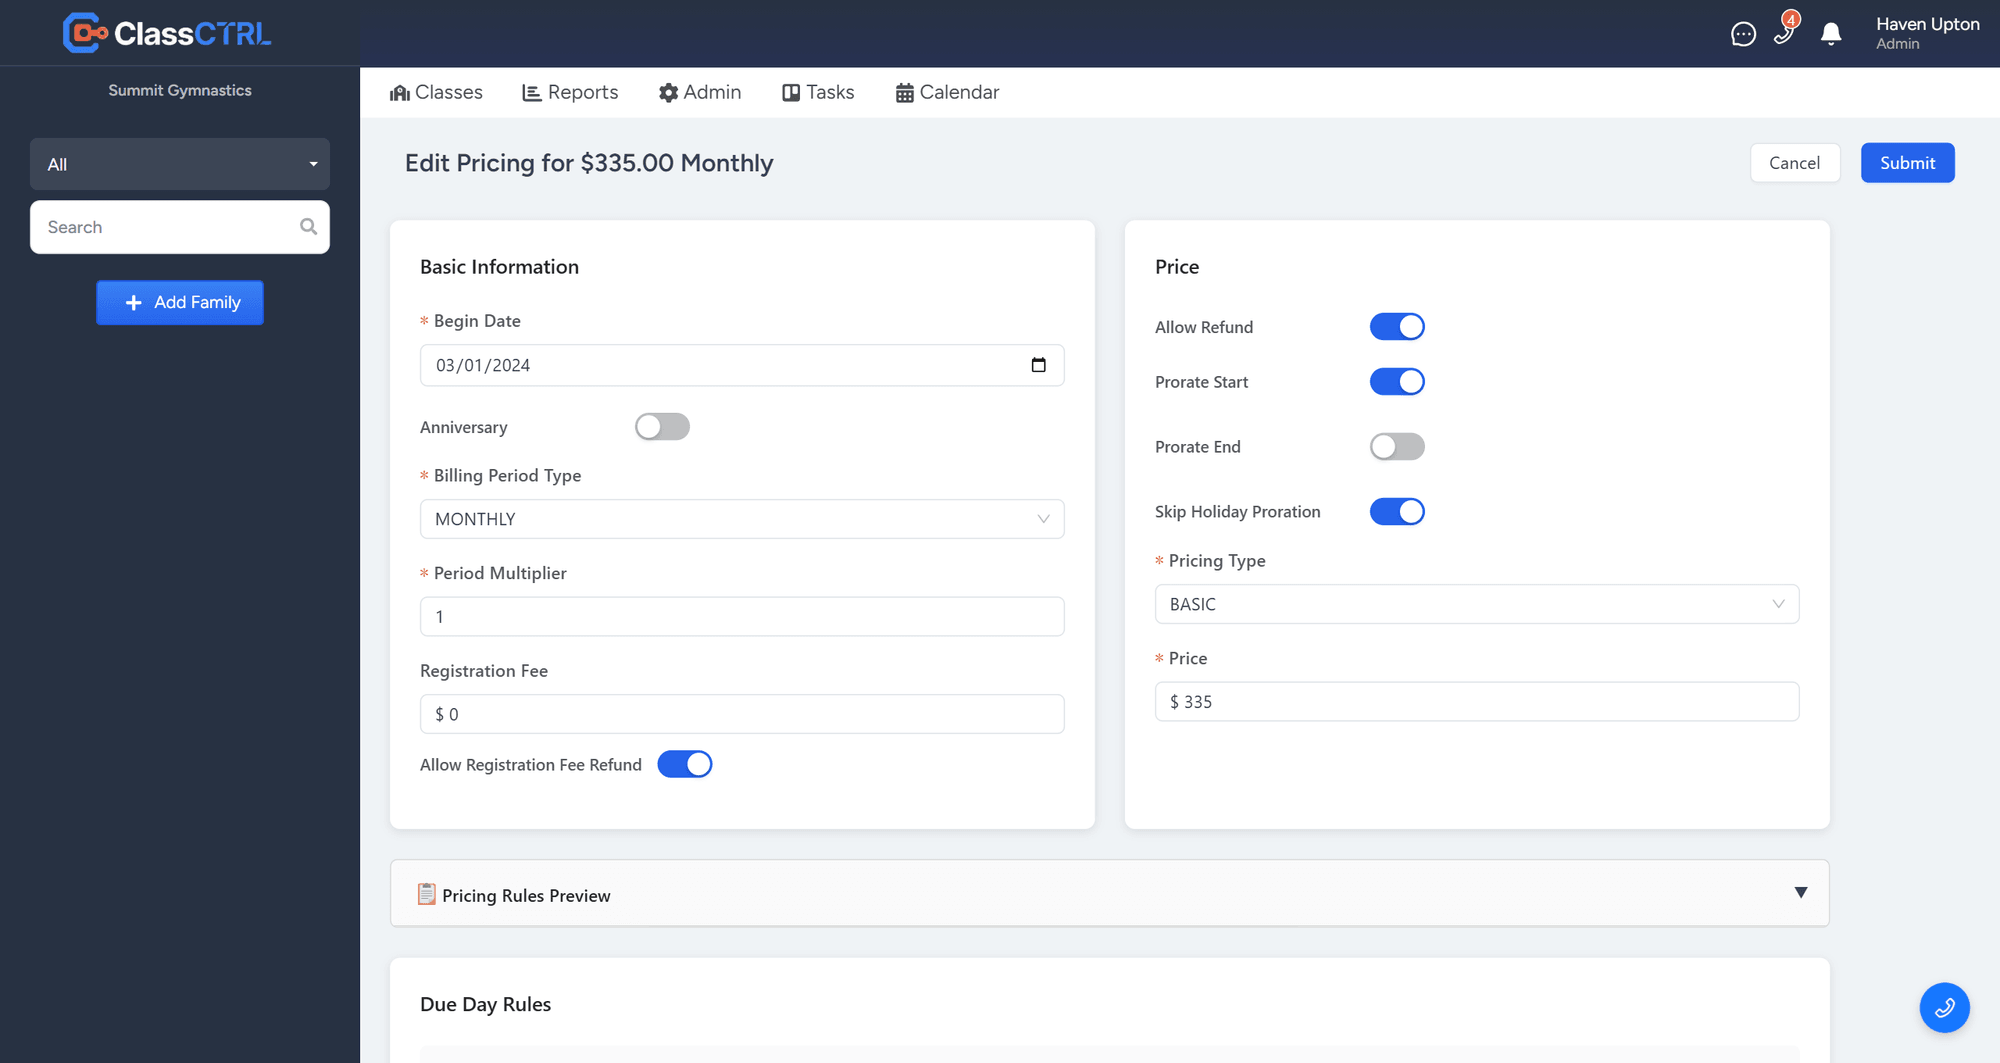The width and height of the screenshot is (2000, 1063).
Task: Open Billing Period Type dropdown
Action: pos(742,519)
